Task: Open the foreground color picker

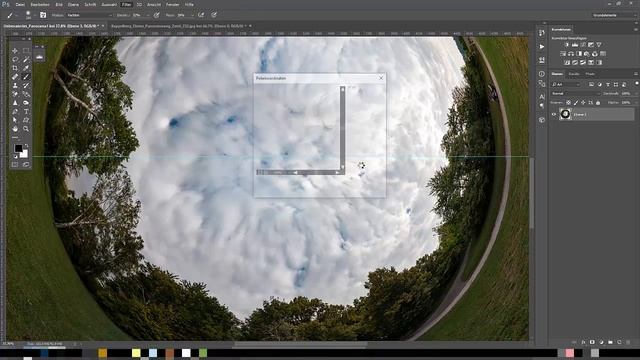Action: [18, 148]
